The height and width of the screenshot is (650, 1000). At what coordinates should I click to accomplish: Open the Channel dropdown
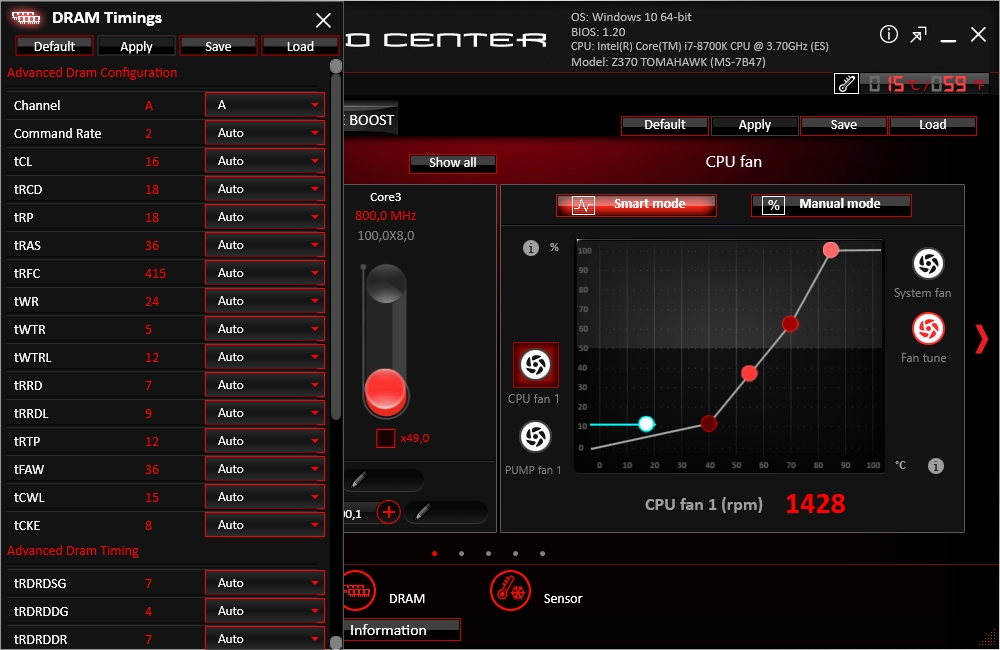(x=265, y=105)
